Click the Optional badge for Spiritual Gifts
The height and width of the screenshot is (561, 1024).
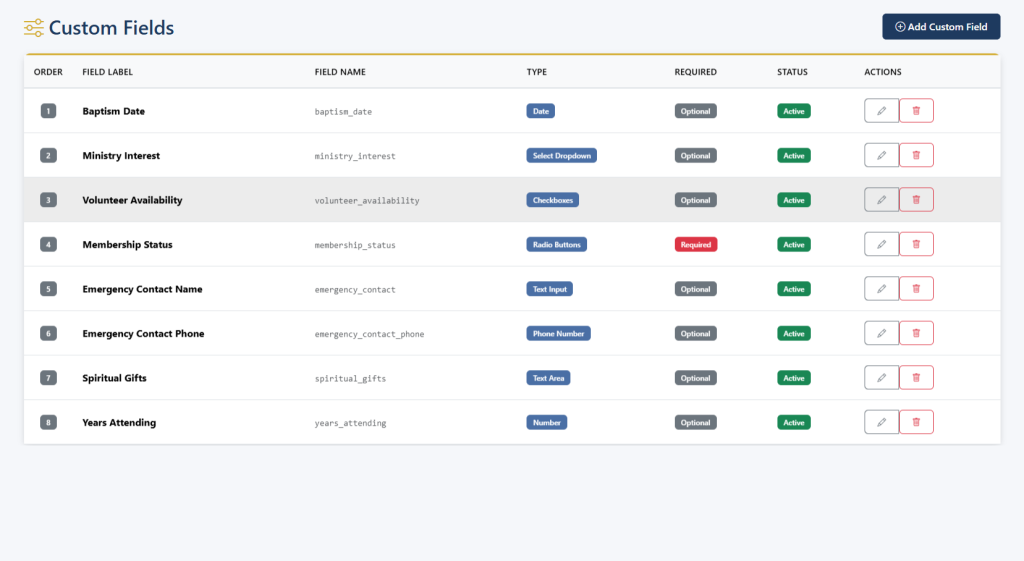695,378
